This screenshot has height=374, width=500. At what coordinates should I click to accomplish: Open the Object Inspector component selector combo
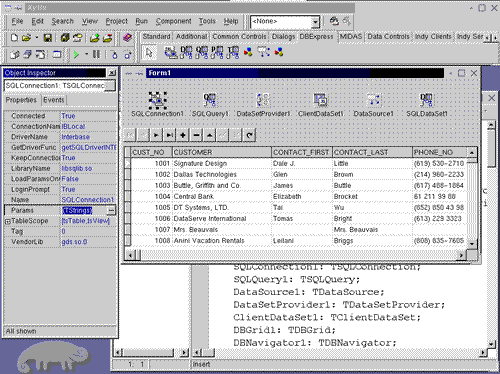tap(60, 86)
